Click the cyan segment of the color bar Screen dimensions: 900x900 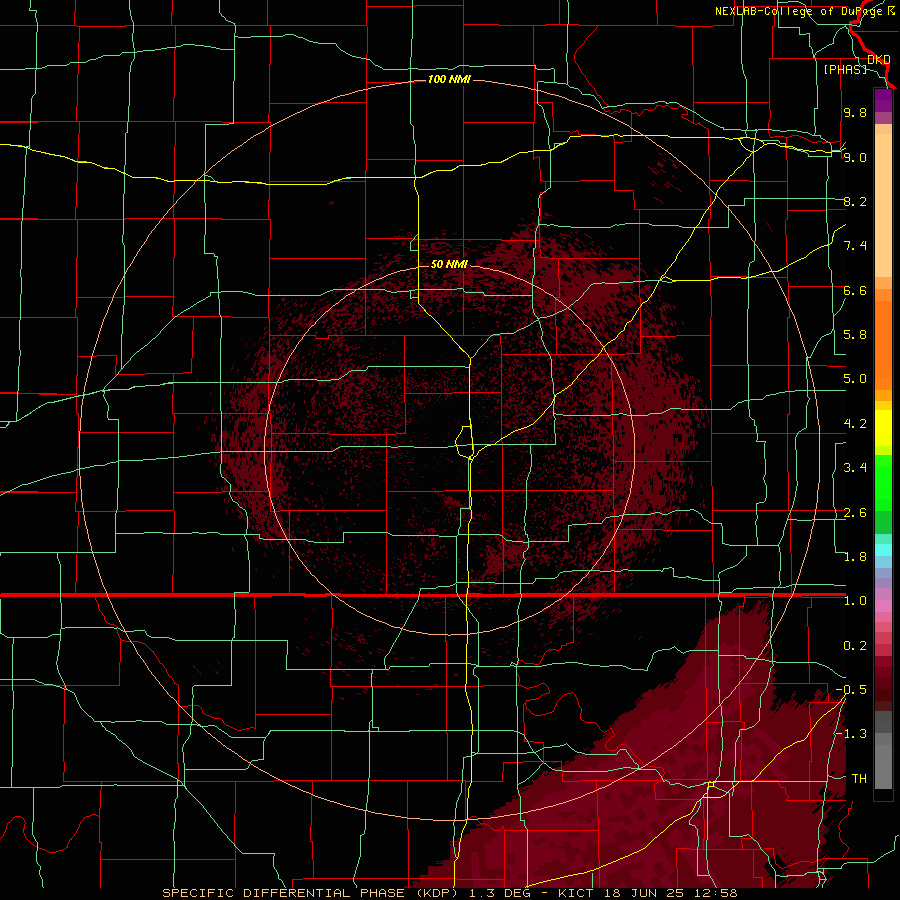pos(883,550)
